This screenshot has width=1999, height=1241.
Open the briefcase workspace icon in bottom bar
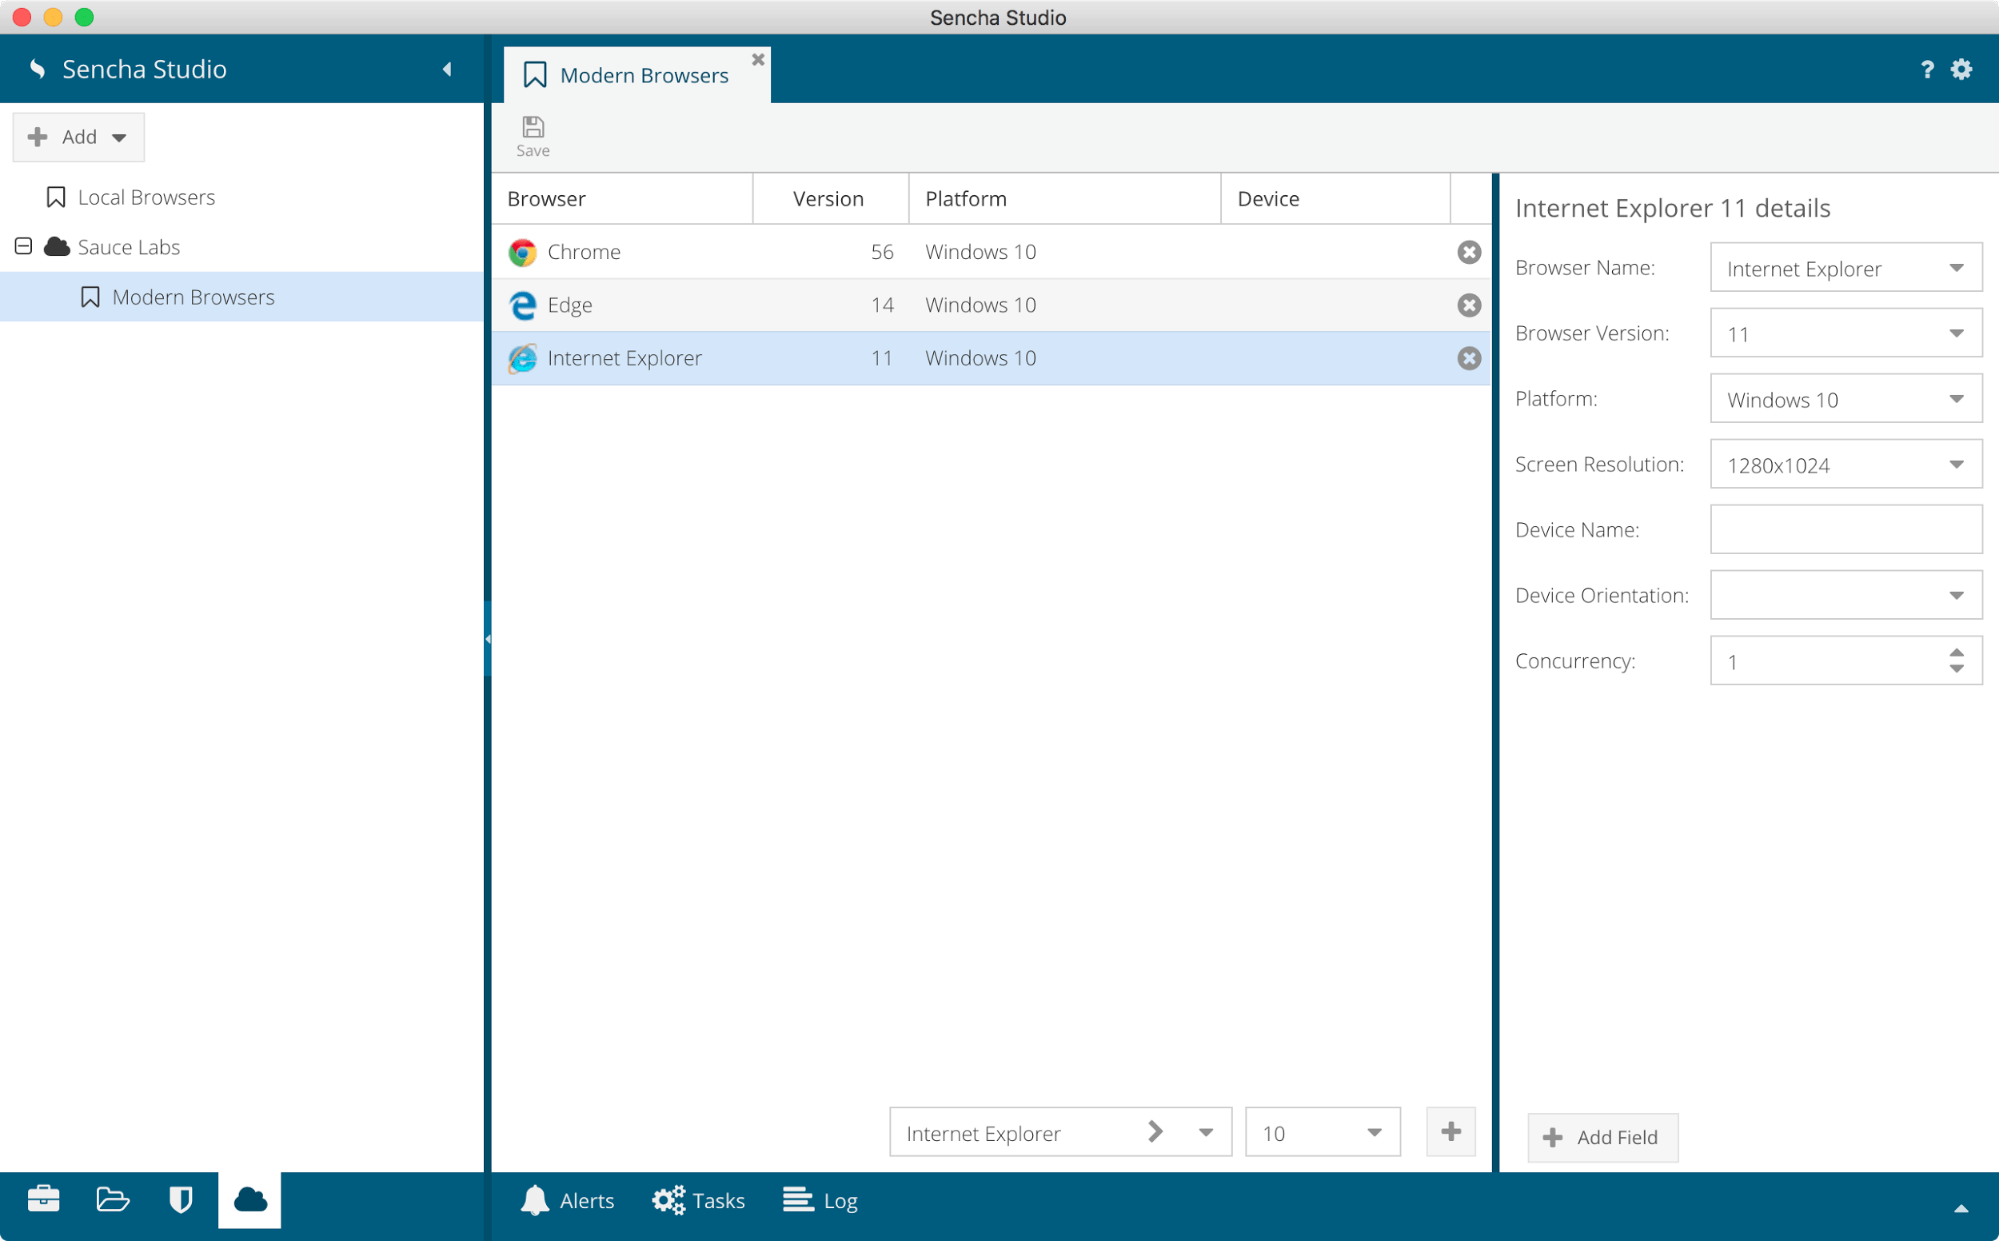(x=43, y=1199)
